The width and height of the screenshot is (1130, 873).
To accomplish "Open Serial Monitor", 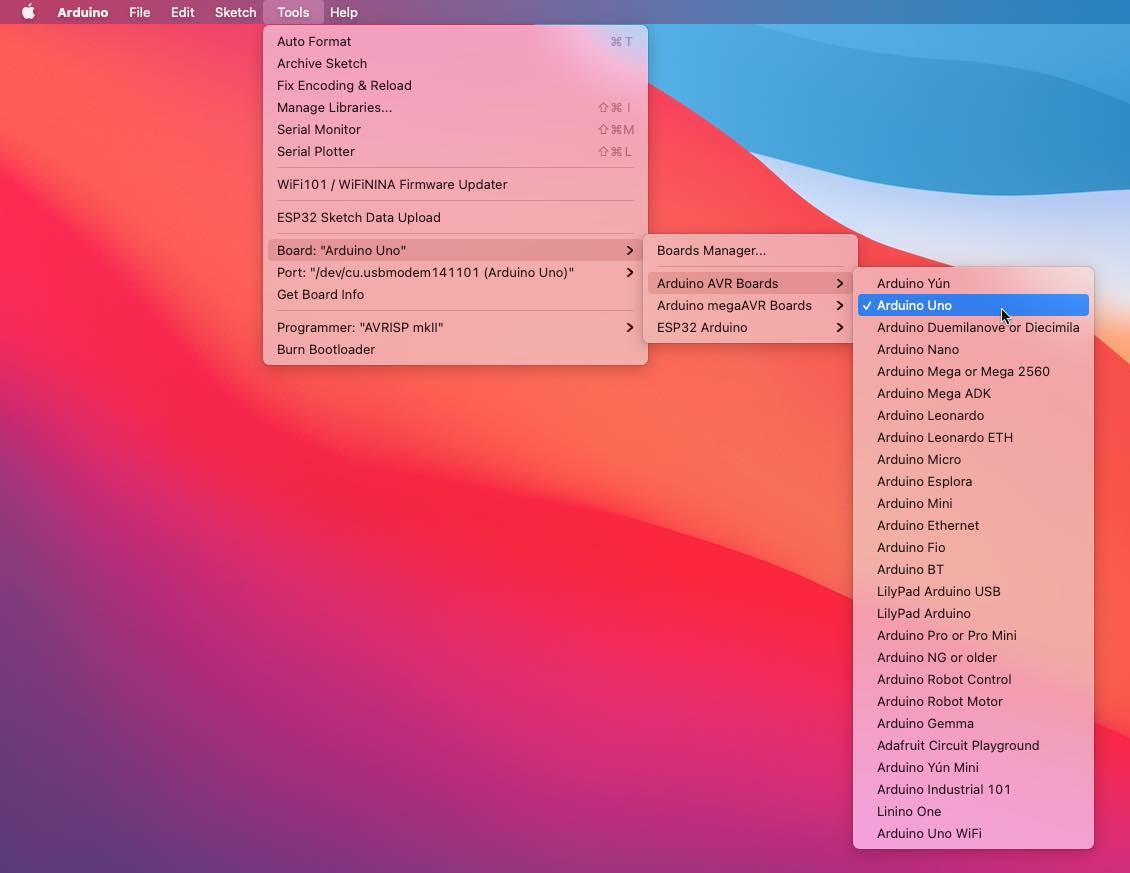I will click(319, 129).
